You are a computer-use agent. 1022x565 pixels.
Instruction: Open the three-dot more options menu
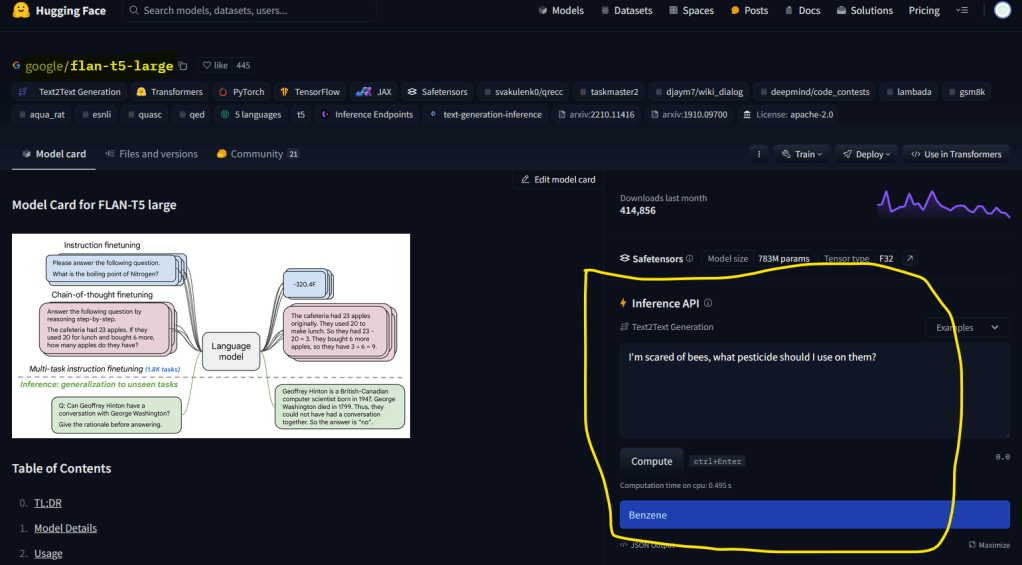[760, 154]
